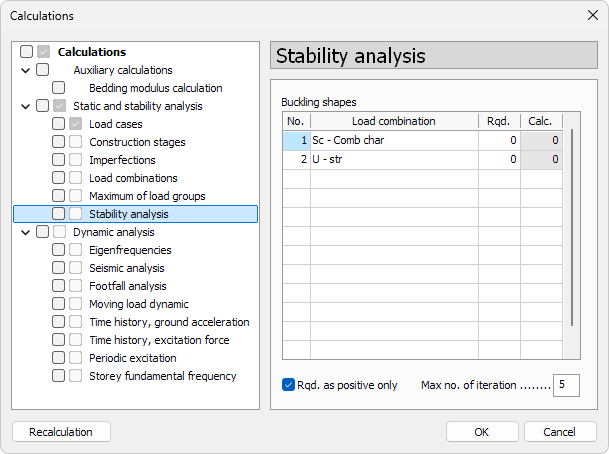This screenshot has width=609, height=454.
Task: Enable Moving load dynamic checkbox
Action: [x=58, y=304]
